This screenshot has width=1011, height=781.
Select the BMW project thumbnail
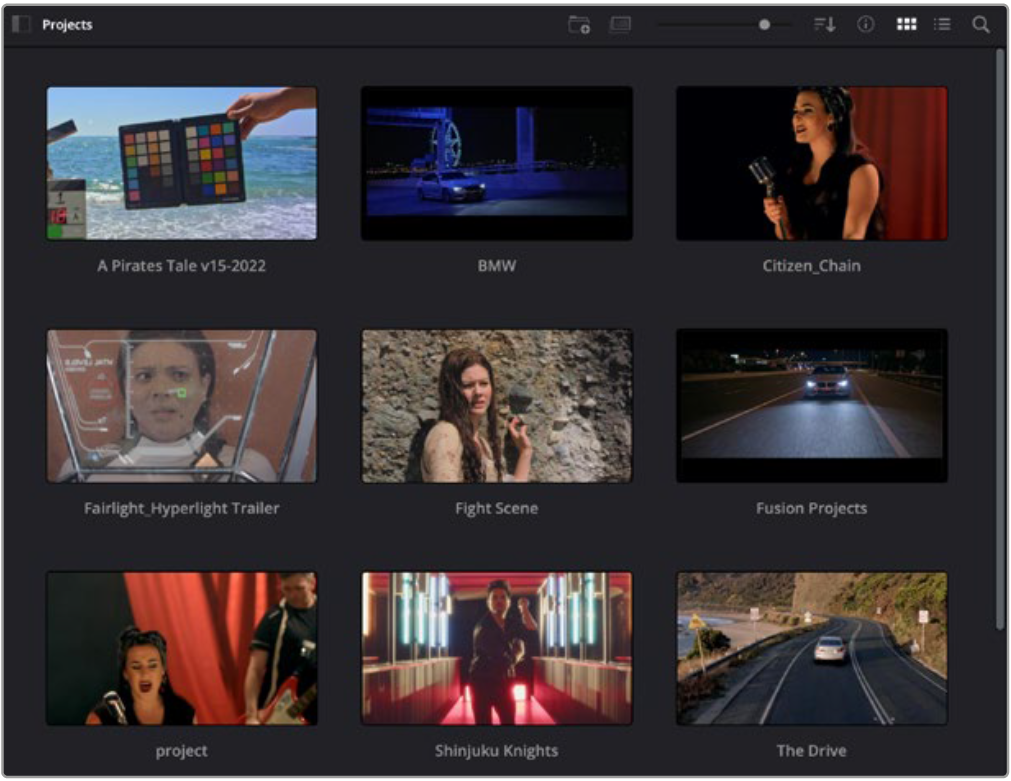[497, 163]
